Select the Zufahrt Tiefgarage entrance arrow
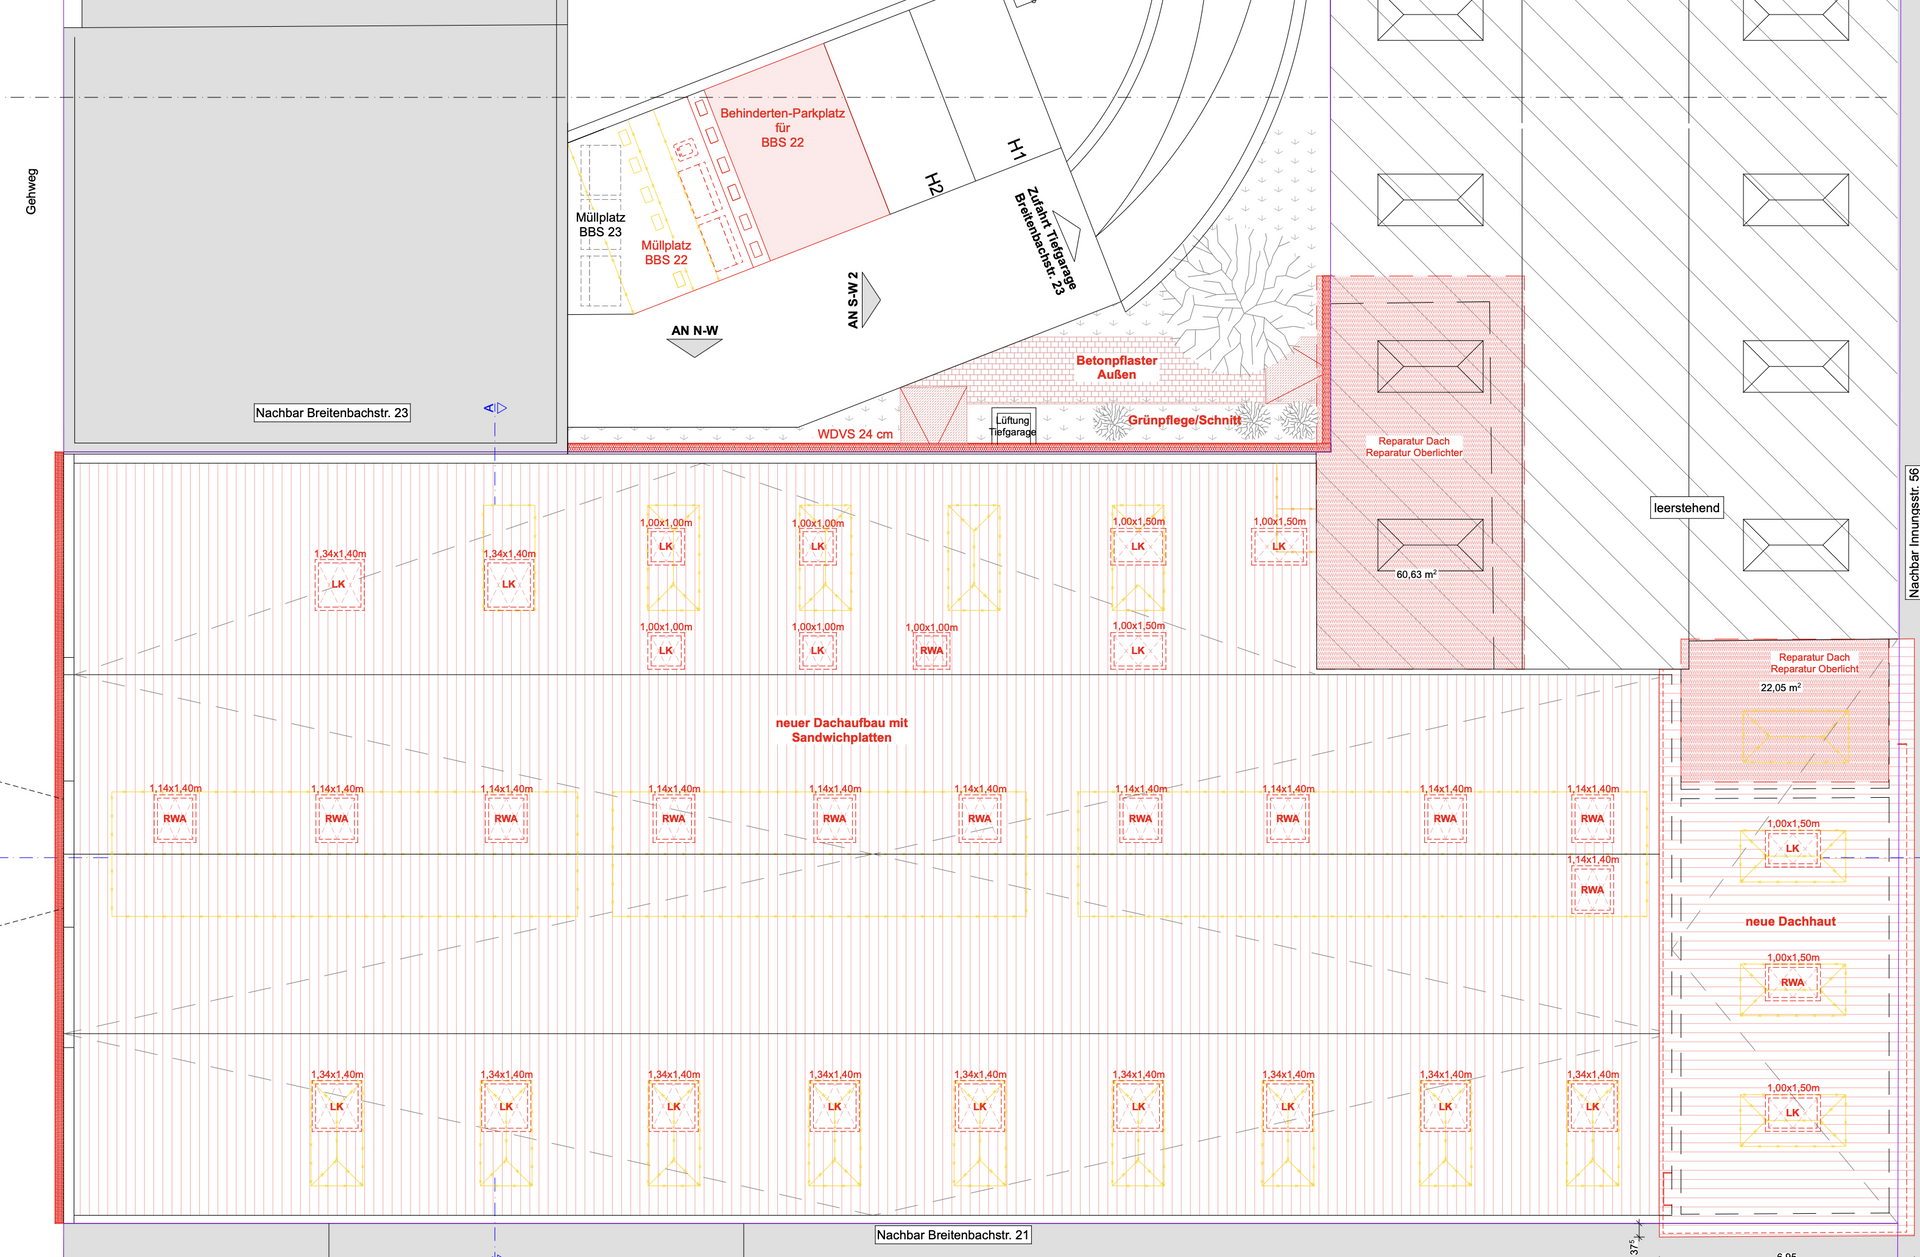Screen dimensions: 1920x1257 pos(1068,236)
